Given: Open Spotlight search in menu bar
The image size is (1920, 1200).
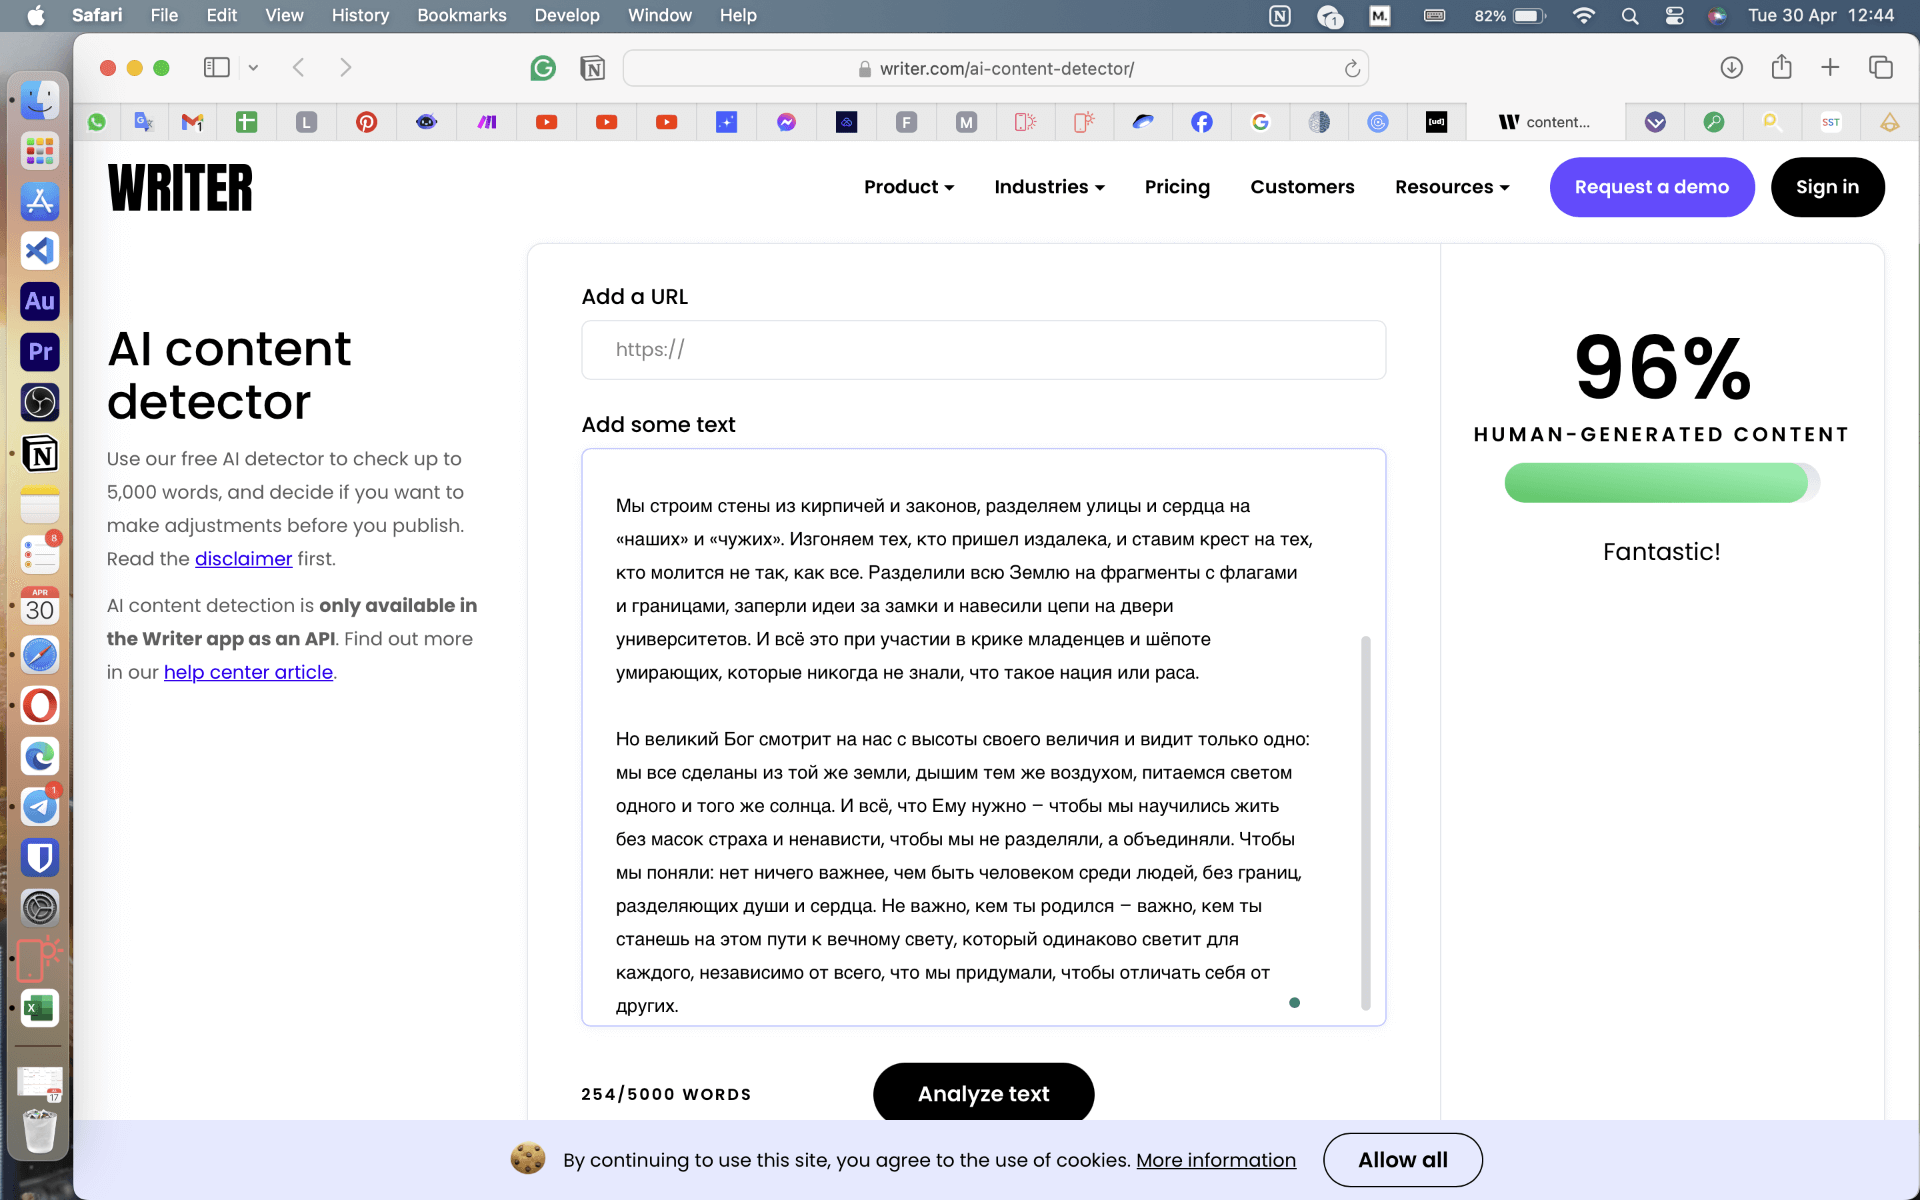Looking at the screenshot, I should [1630, 15].
